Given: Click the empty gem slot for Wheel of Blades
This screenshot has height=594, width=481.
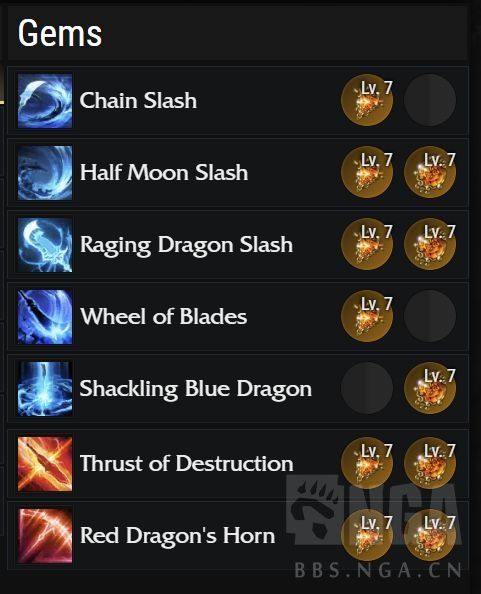Looking at the screenshot, I should [x=430, y=316].
